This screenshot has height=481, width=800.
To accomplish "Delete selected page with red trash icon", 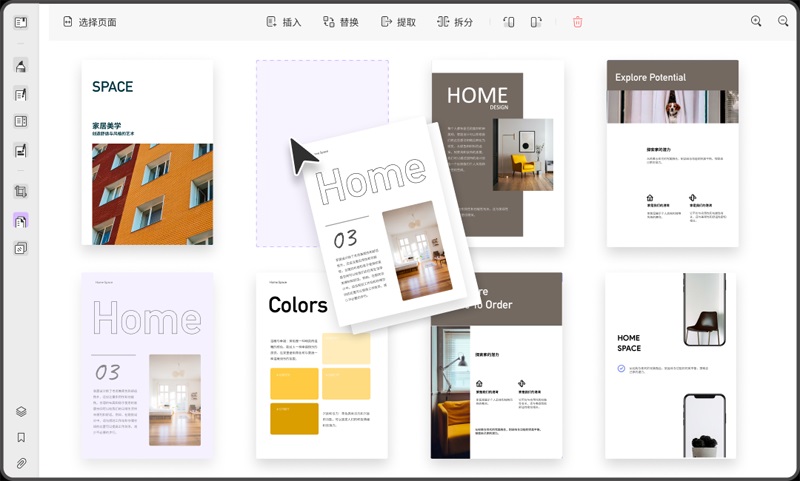I will 578,22.
